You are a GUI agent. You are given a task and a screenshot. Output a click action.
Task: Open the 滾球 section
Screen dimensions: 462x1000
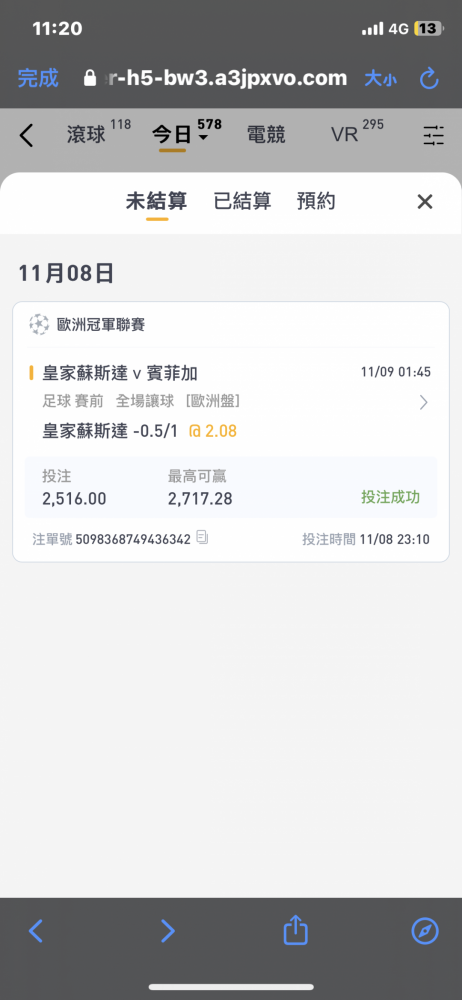[86, 135]
